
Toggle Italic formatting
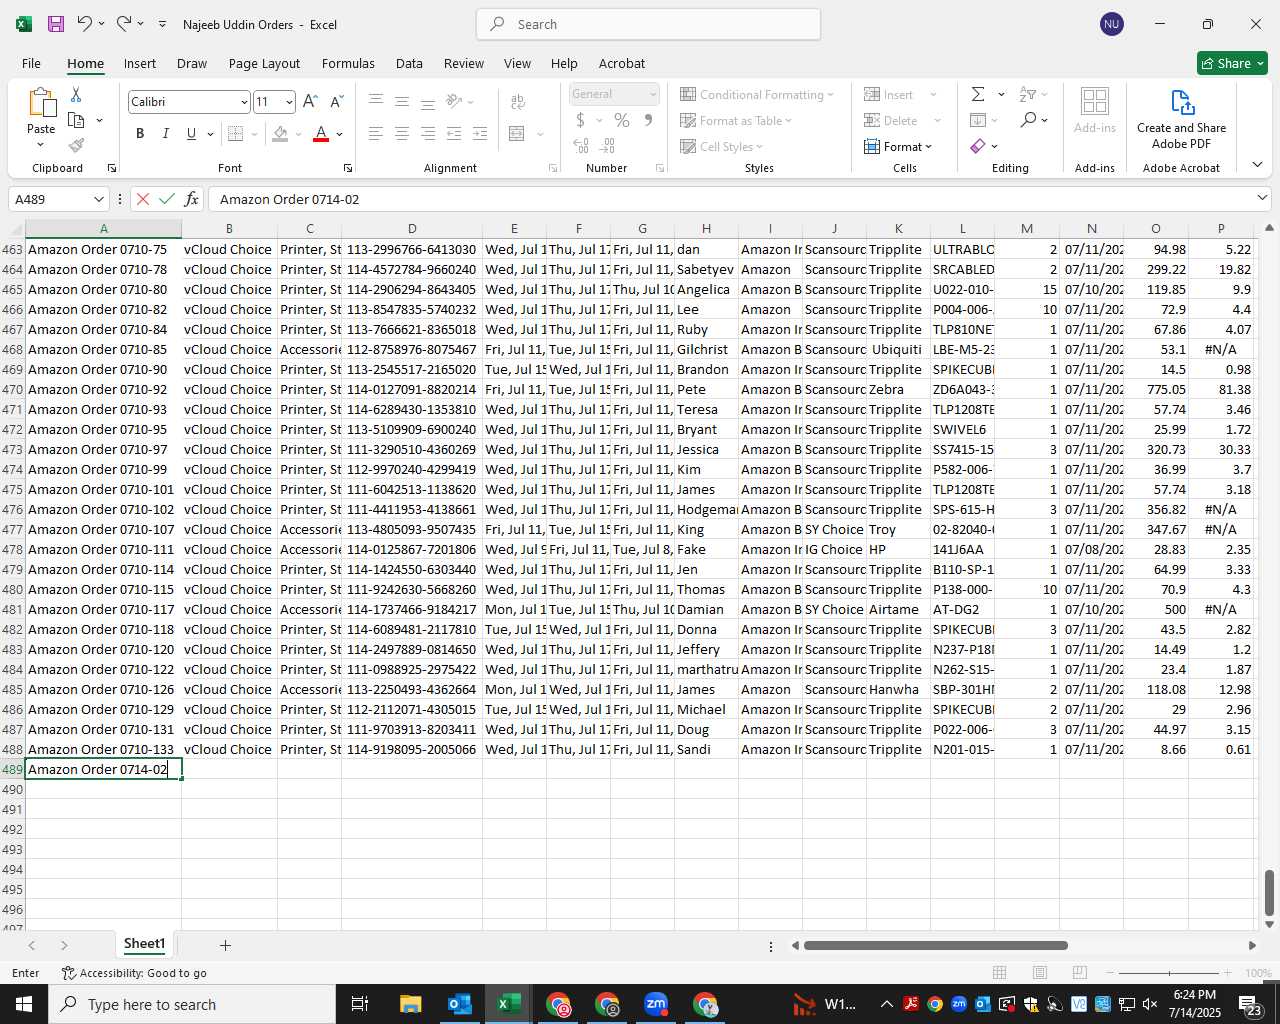[165, 133]
